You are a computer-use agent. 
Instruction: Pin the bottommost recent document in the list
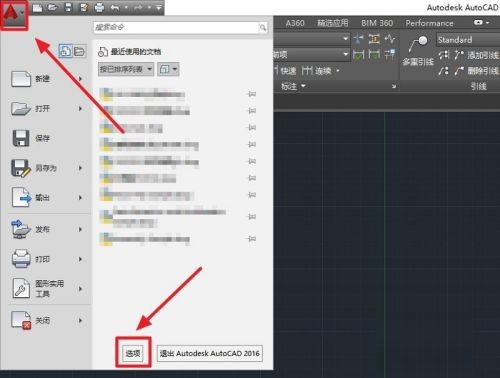(252, 239)
